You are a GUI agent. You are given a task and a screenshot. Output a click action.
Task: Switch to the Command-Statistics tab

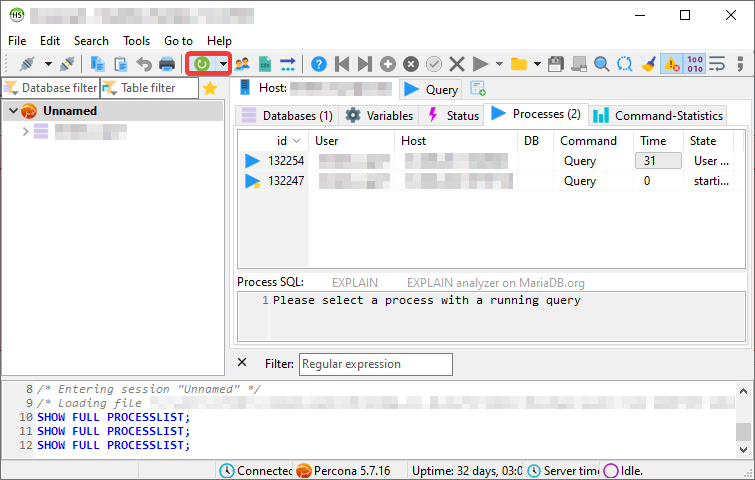[x=658, y=115]
